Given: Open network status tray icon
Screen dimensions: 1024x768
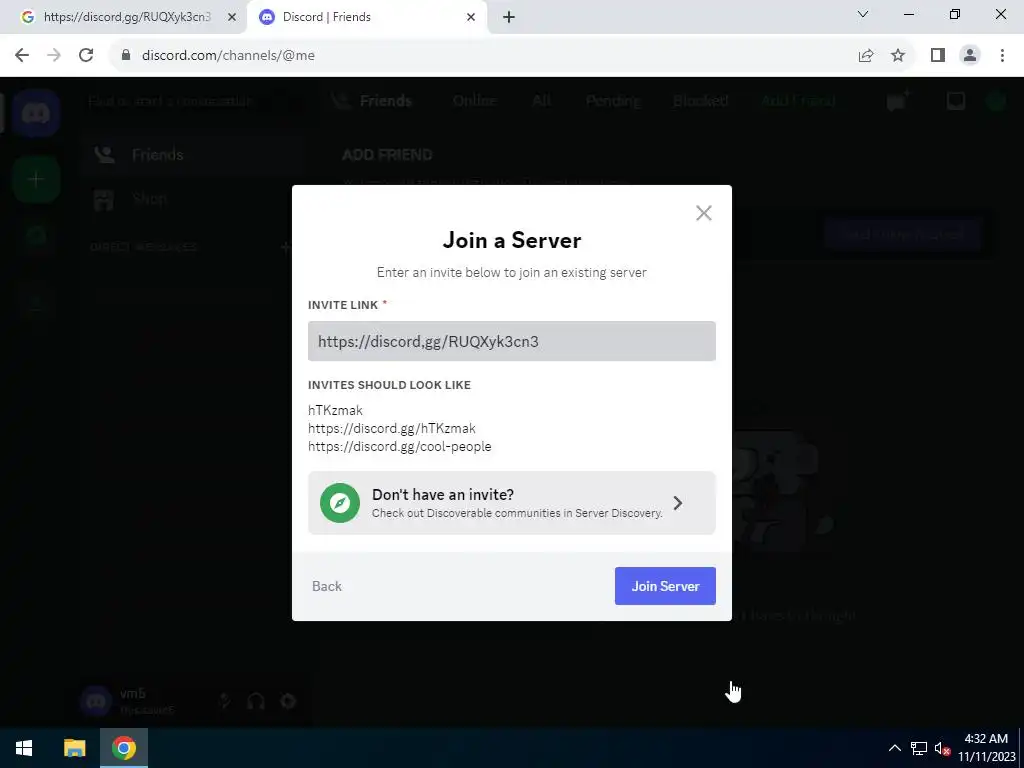Looking at the screenshot, I should (919, 748).
